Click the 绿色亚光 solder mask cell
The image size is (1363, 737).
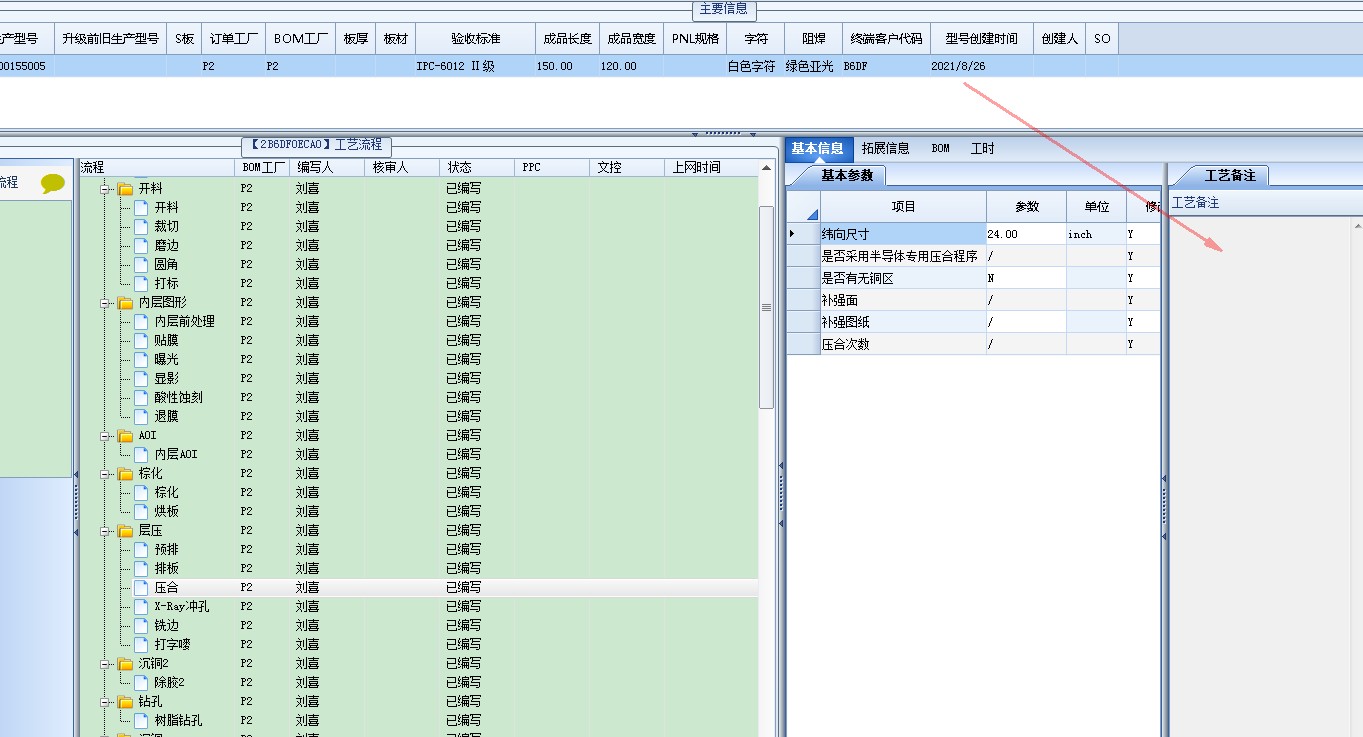812,66
